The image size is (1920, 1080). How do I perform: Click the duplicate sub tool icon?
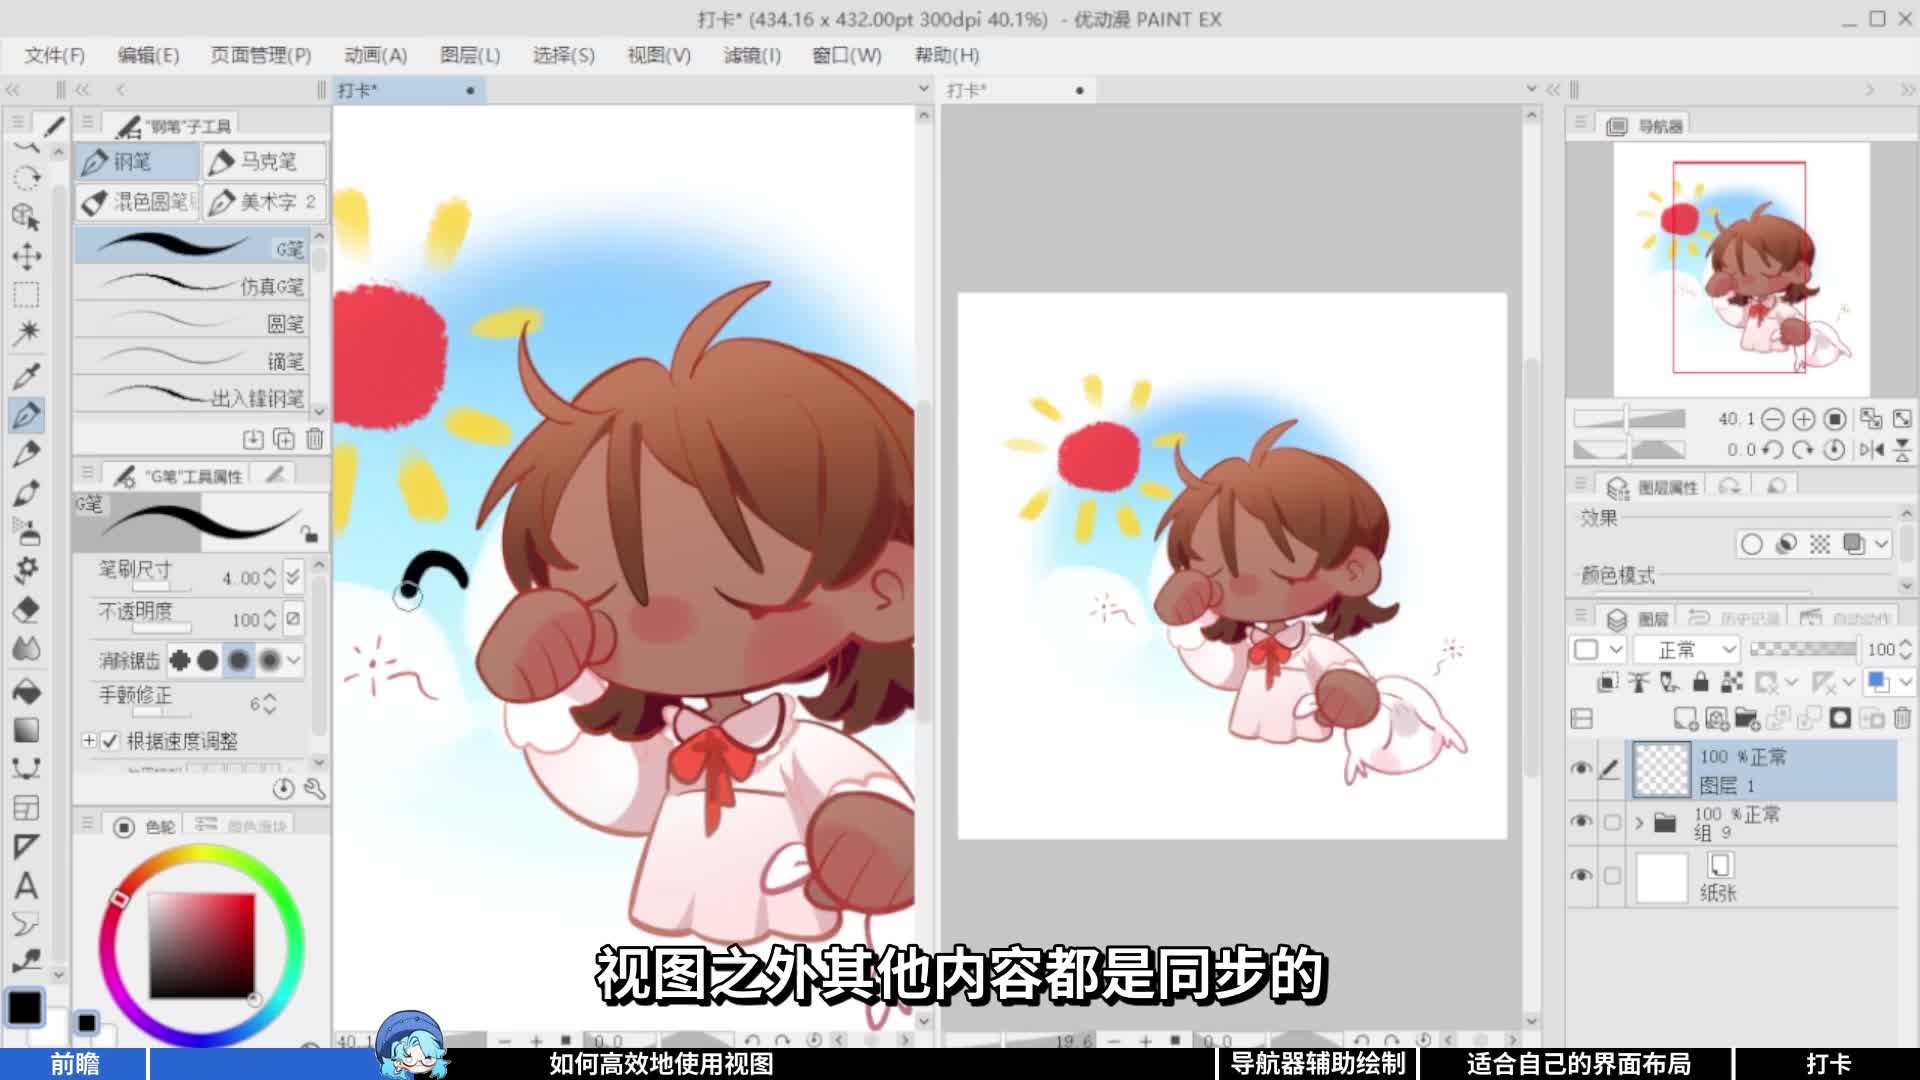284,439
